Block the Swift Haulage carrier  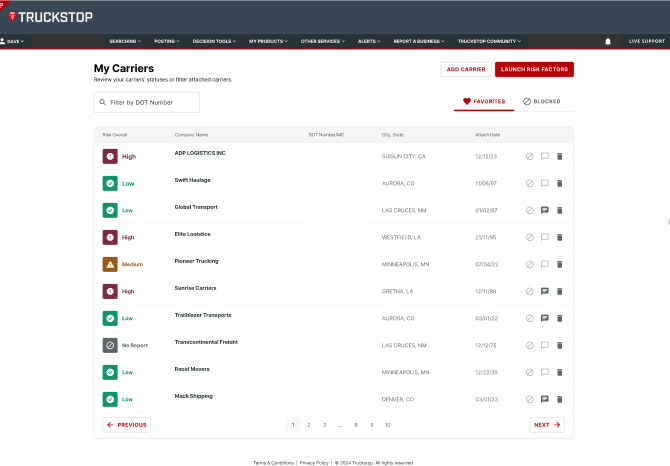coord(529,183)
